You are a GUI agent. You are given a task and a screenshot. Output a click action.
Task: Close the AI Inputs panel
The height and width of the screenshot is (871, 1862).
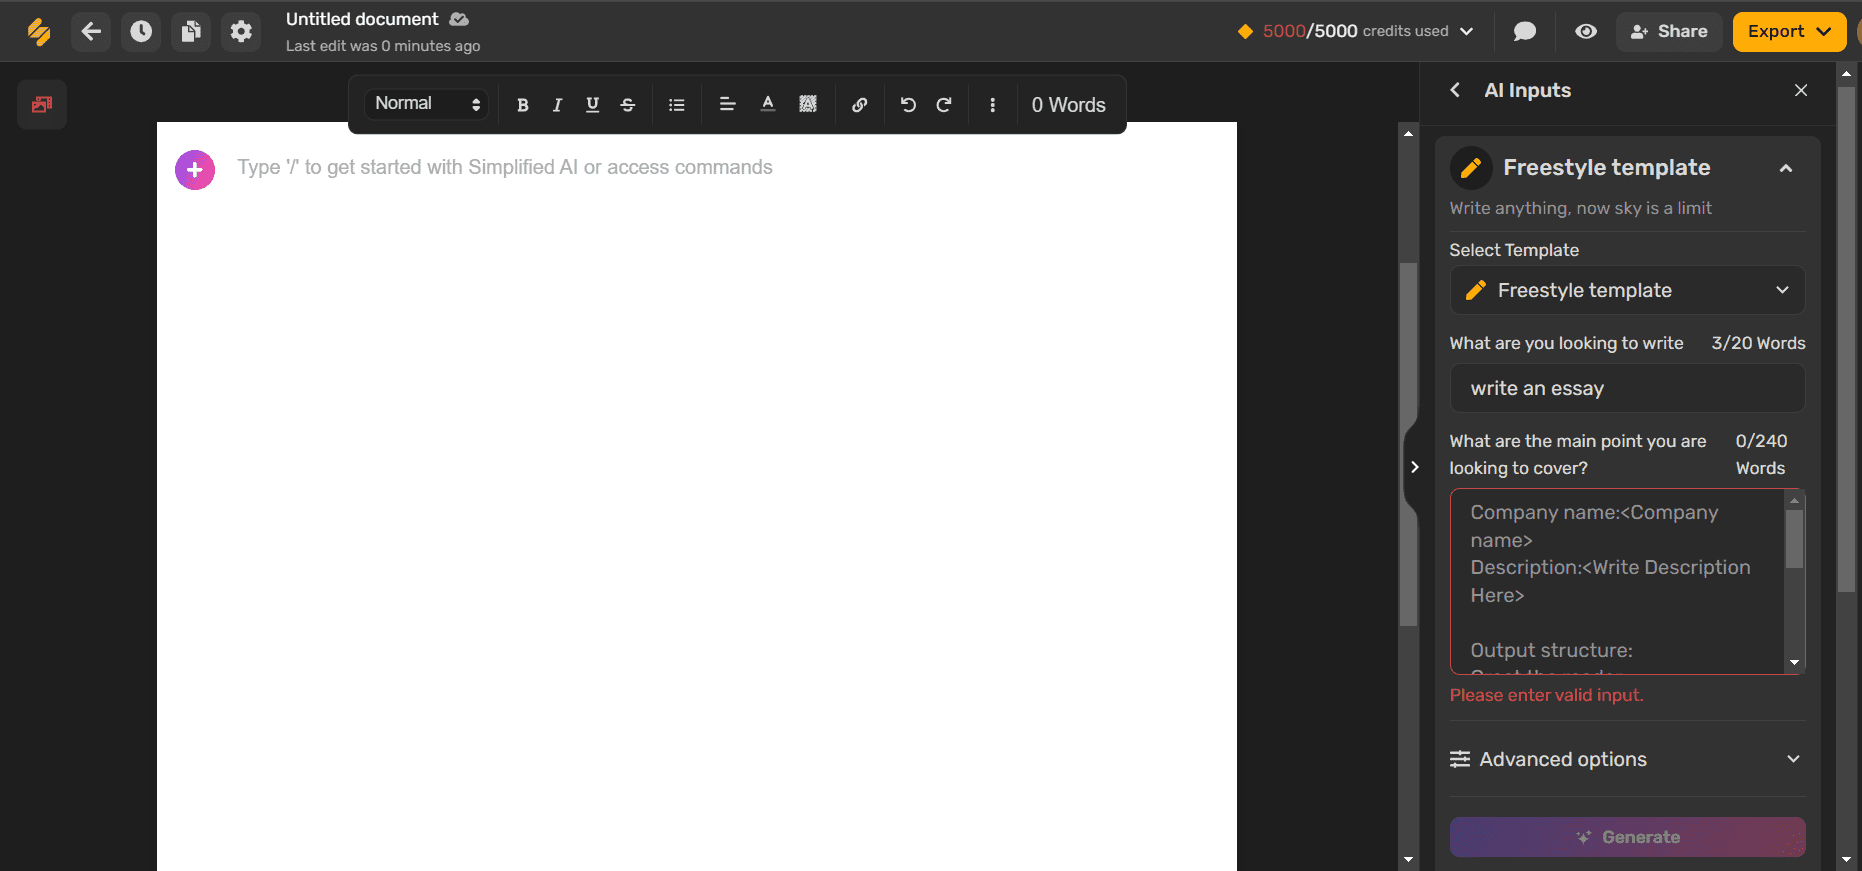(1801, 90)
